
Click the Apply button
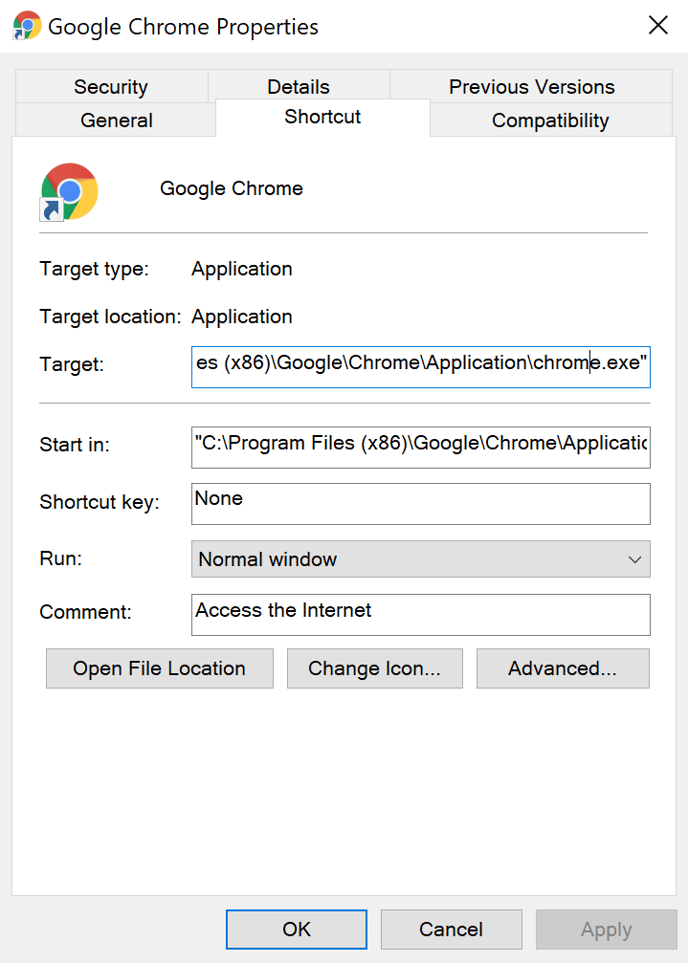[x=606, y=929]
